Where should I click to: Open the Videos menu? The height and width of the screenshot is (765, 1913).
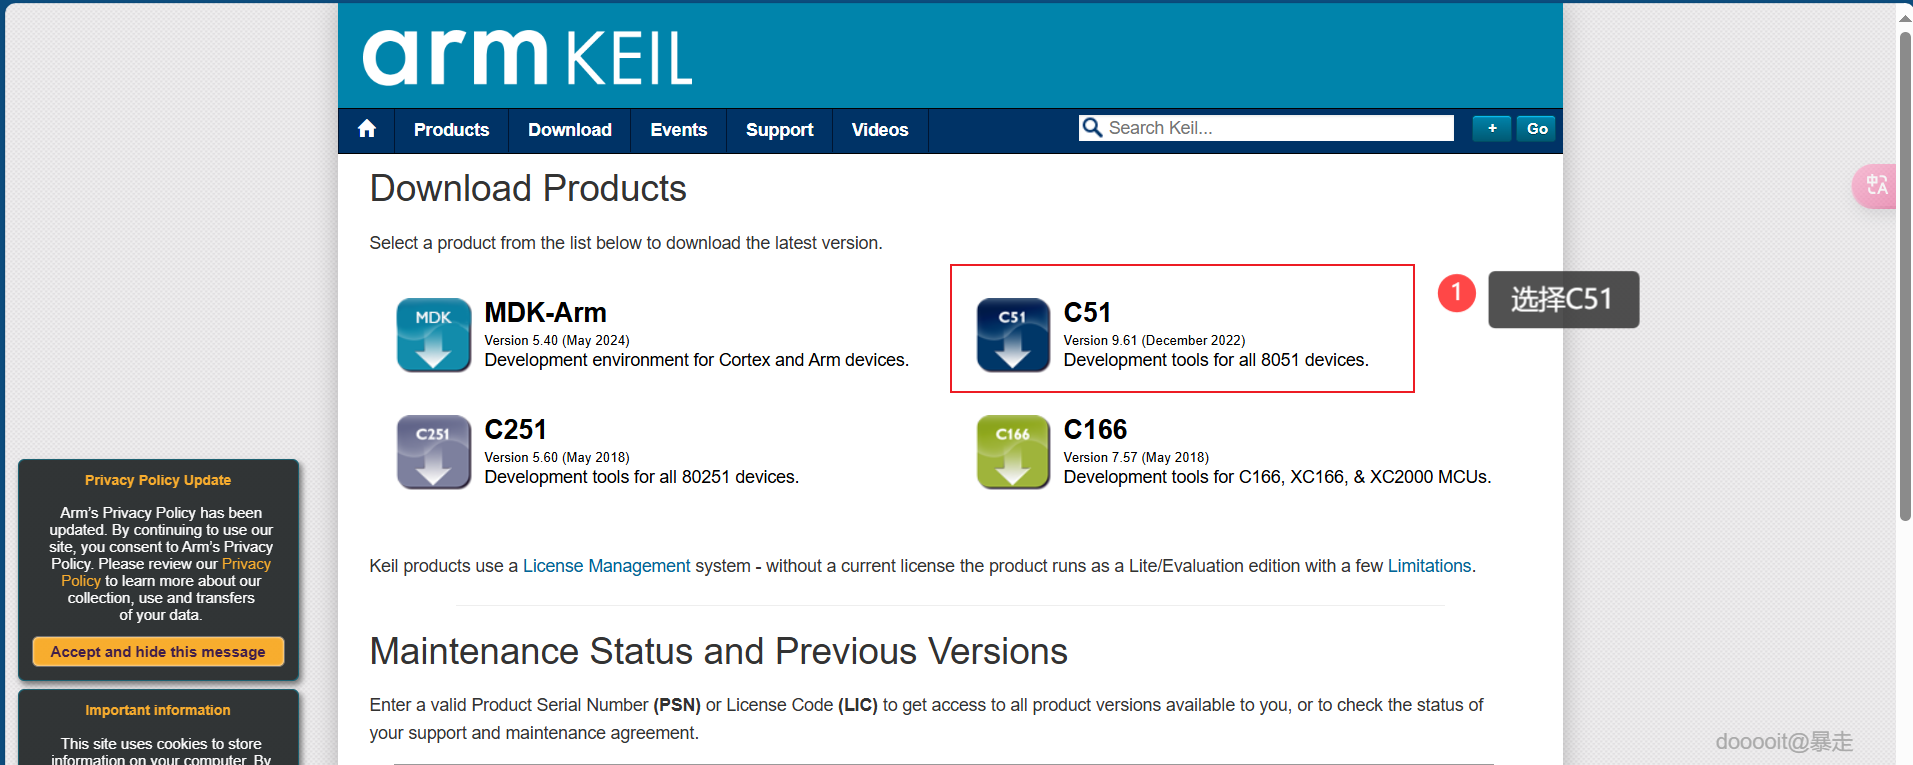(879, 130)
